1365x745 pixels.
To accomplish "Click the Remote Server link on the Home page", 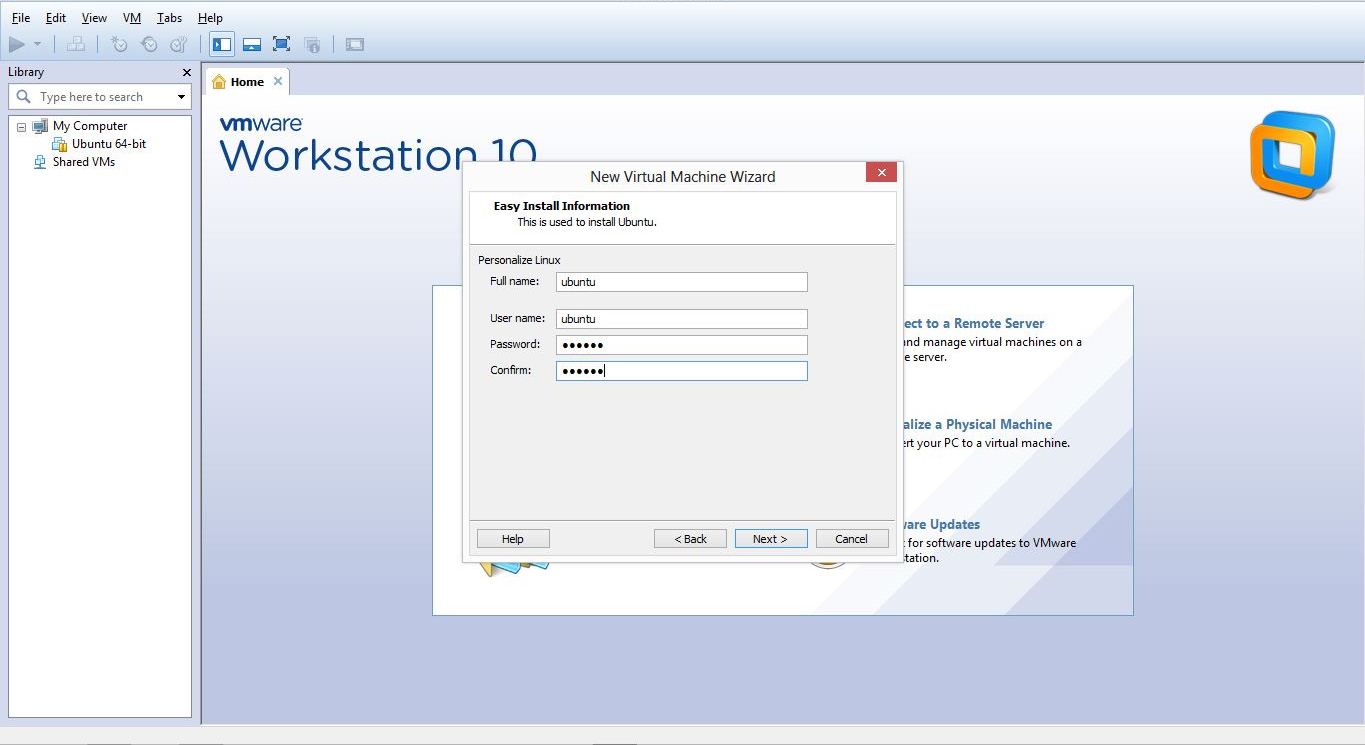I will [x=974, y=324].
